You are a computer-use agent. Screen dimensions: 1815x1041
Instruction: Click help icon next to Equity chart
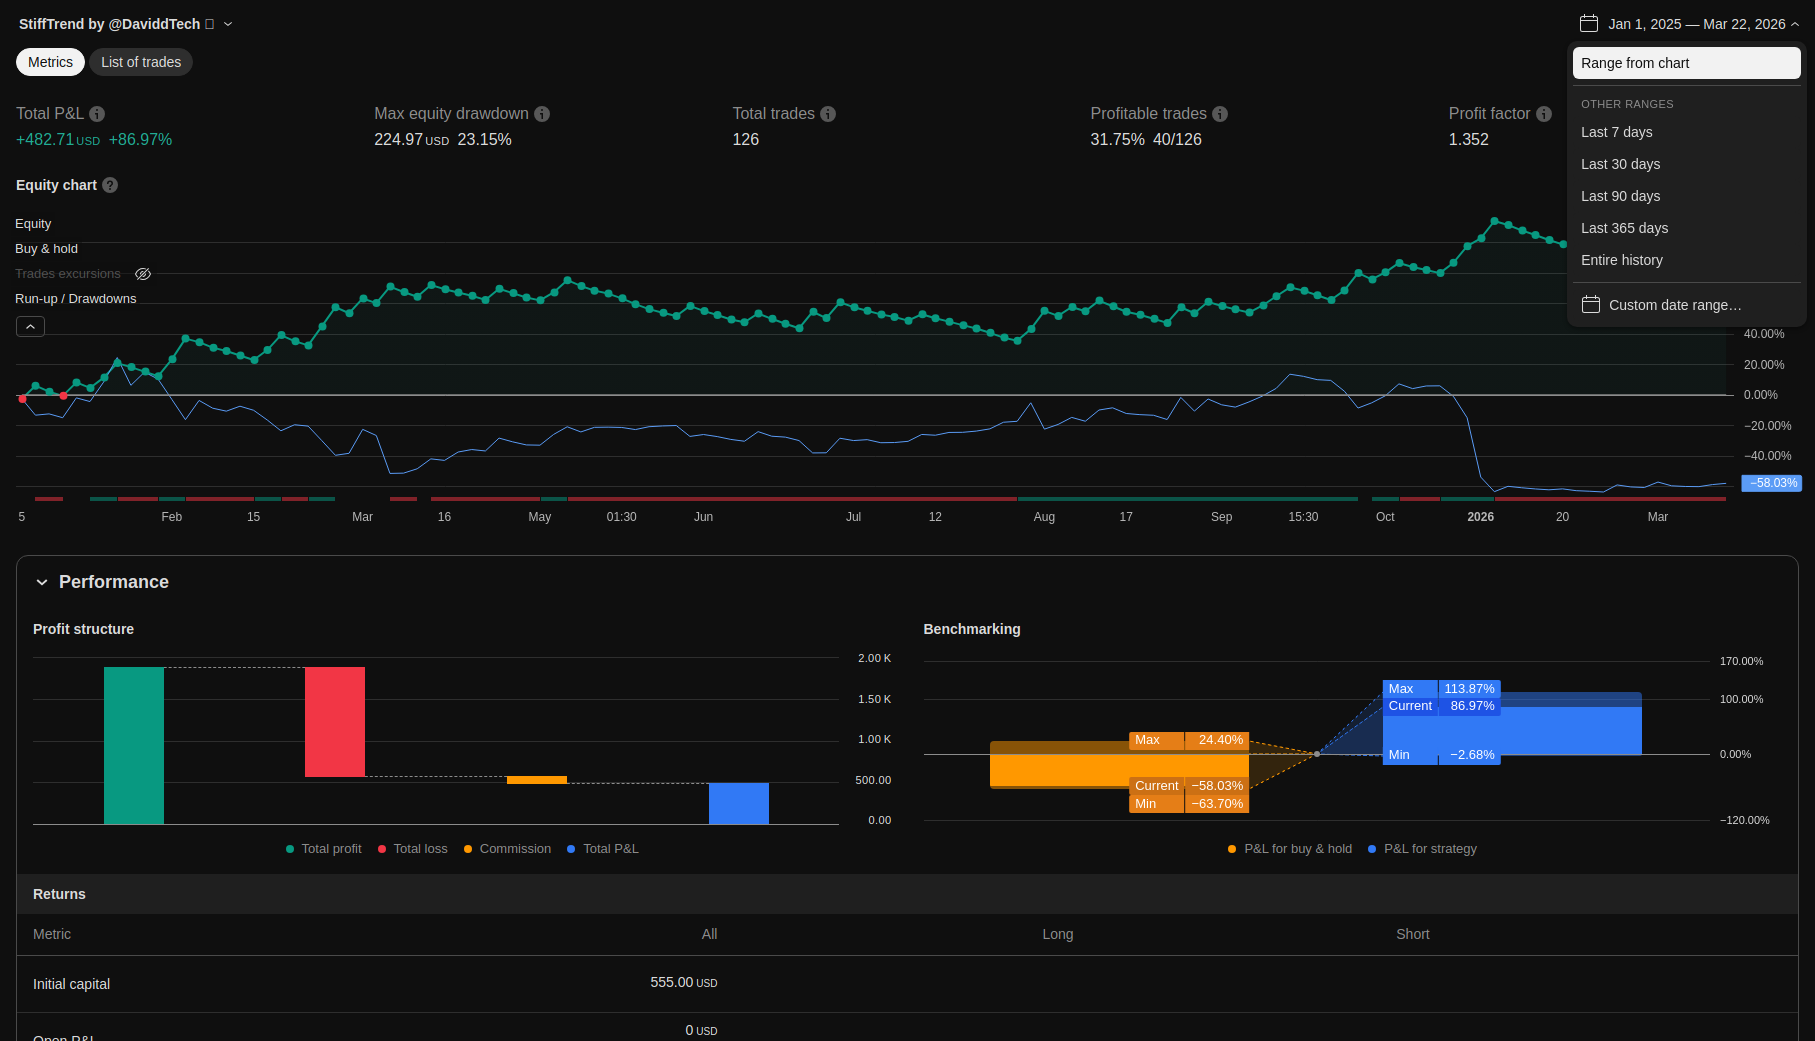[x=110, y=185]
